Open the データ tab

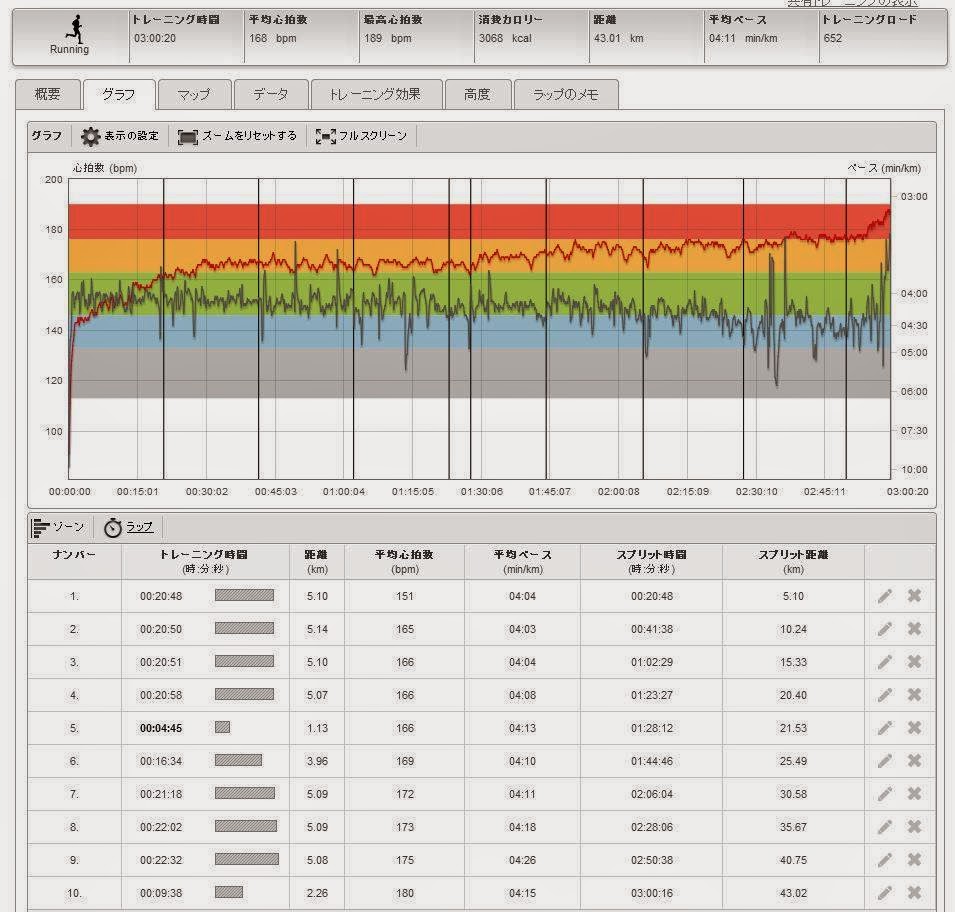click(271, 94)
